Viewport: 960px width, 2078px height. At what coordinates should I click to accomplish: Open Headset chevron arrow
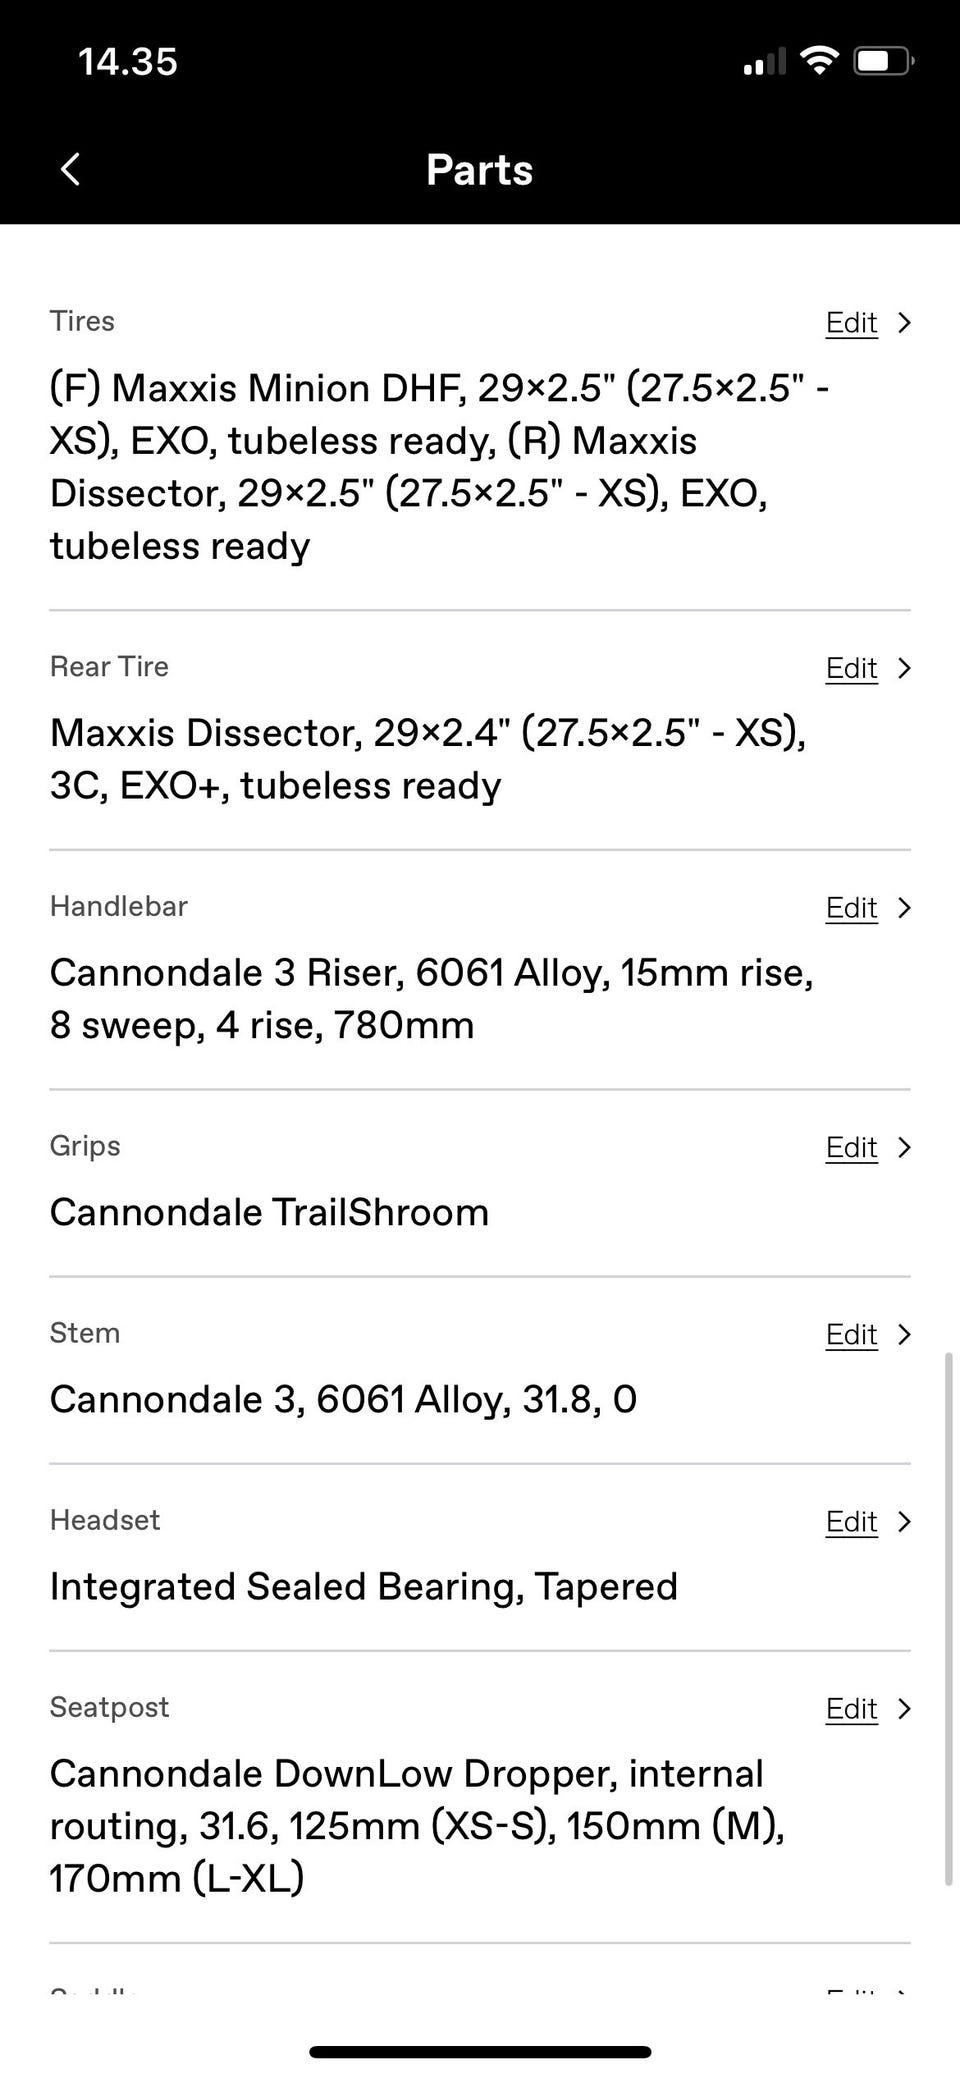coord(904,1521)
